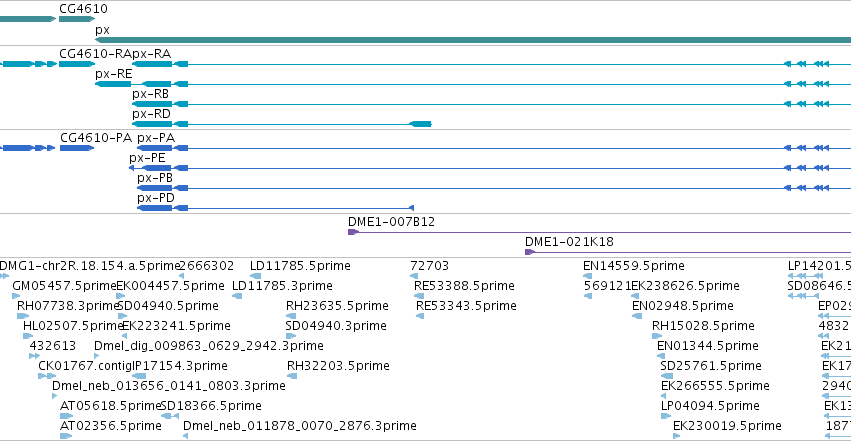Open the RH32203.5prime EST
Screen dimensions: 851x441
pos(292,376)
